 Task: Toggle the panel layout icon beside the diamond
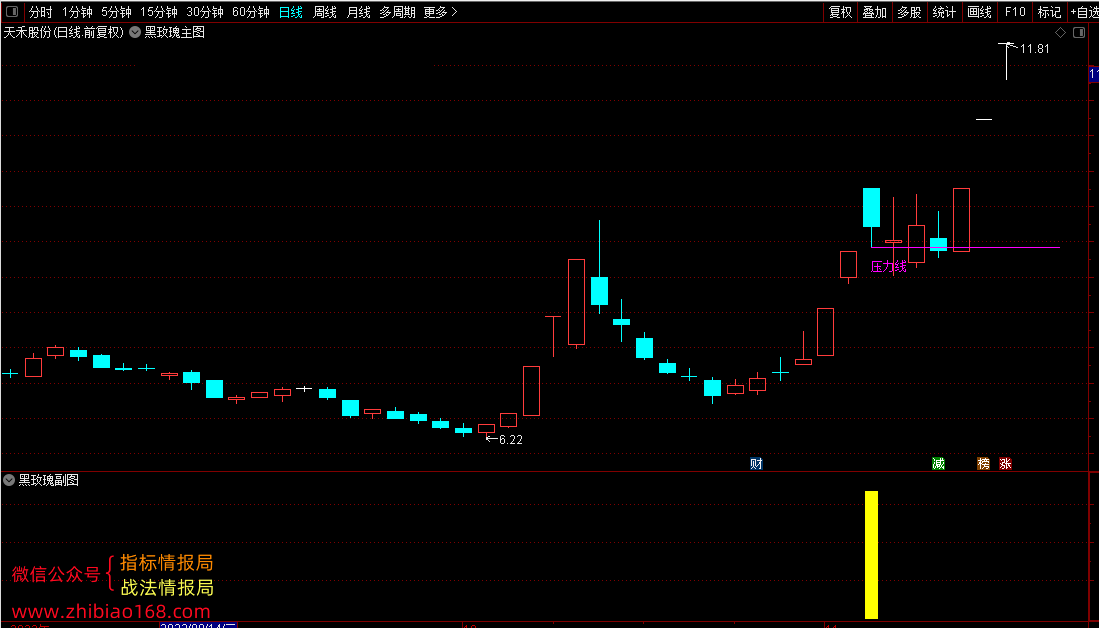click(x=1078, y=33)
